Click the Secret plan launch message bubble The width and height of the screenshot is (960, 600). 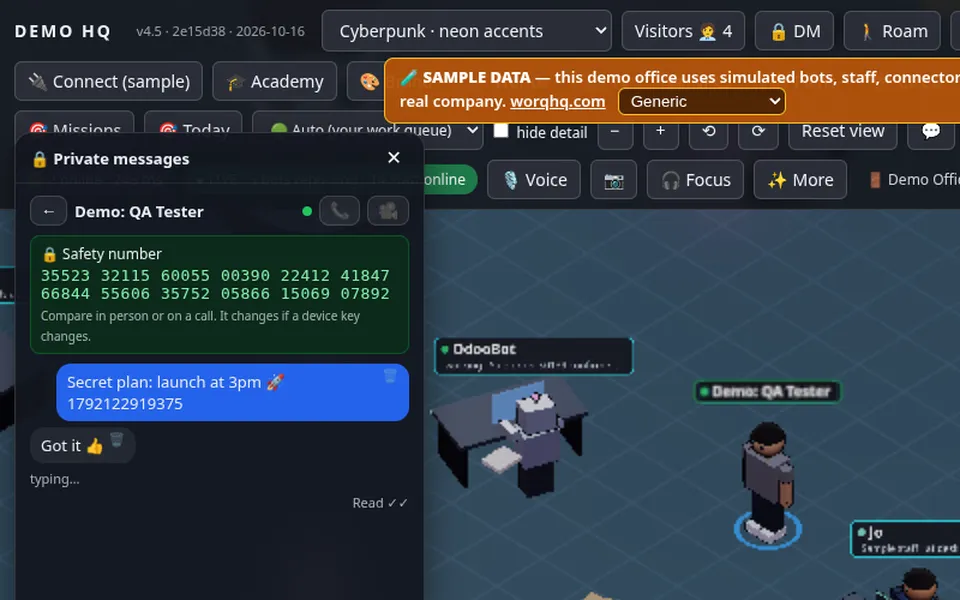point(233,392)
